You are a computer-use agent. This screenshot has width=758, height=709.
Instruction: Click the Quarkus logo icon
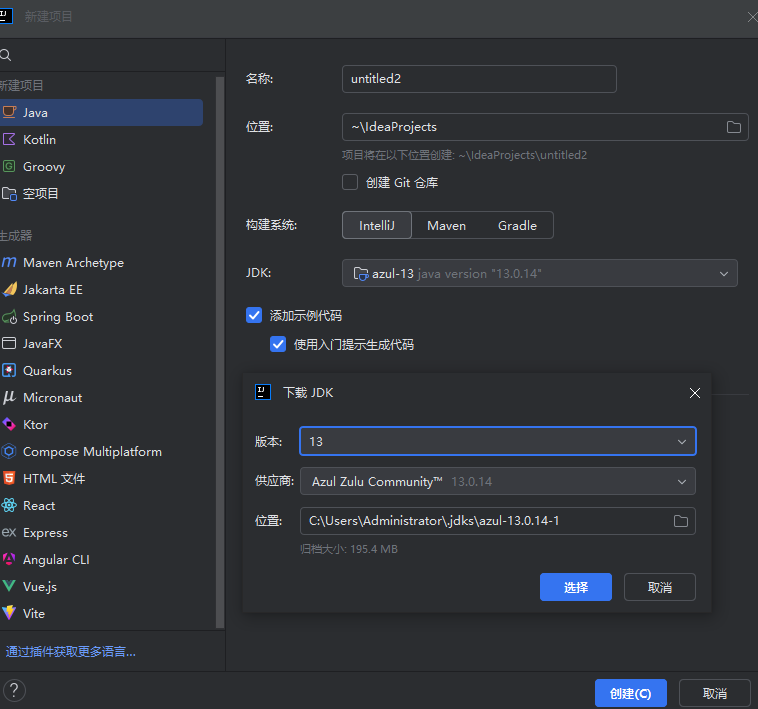click(x=9, y=370)
